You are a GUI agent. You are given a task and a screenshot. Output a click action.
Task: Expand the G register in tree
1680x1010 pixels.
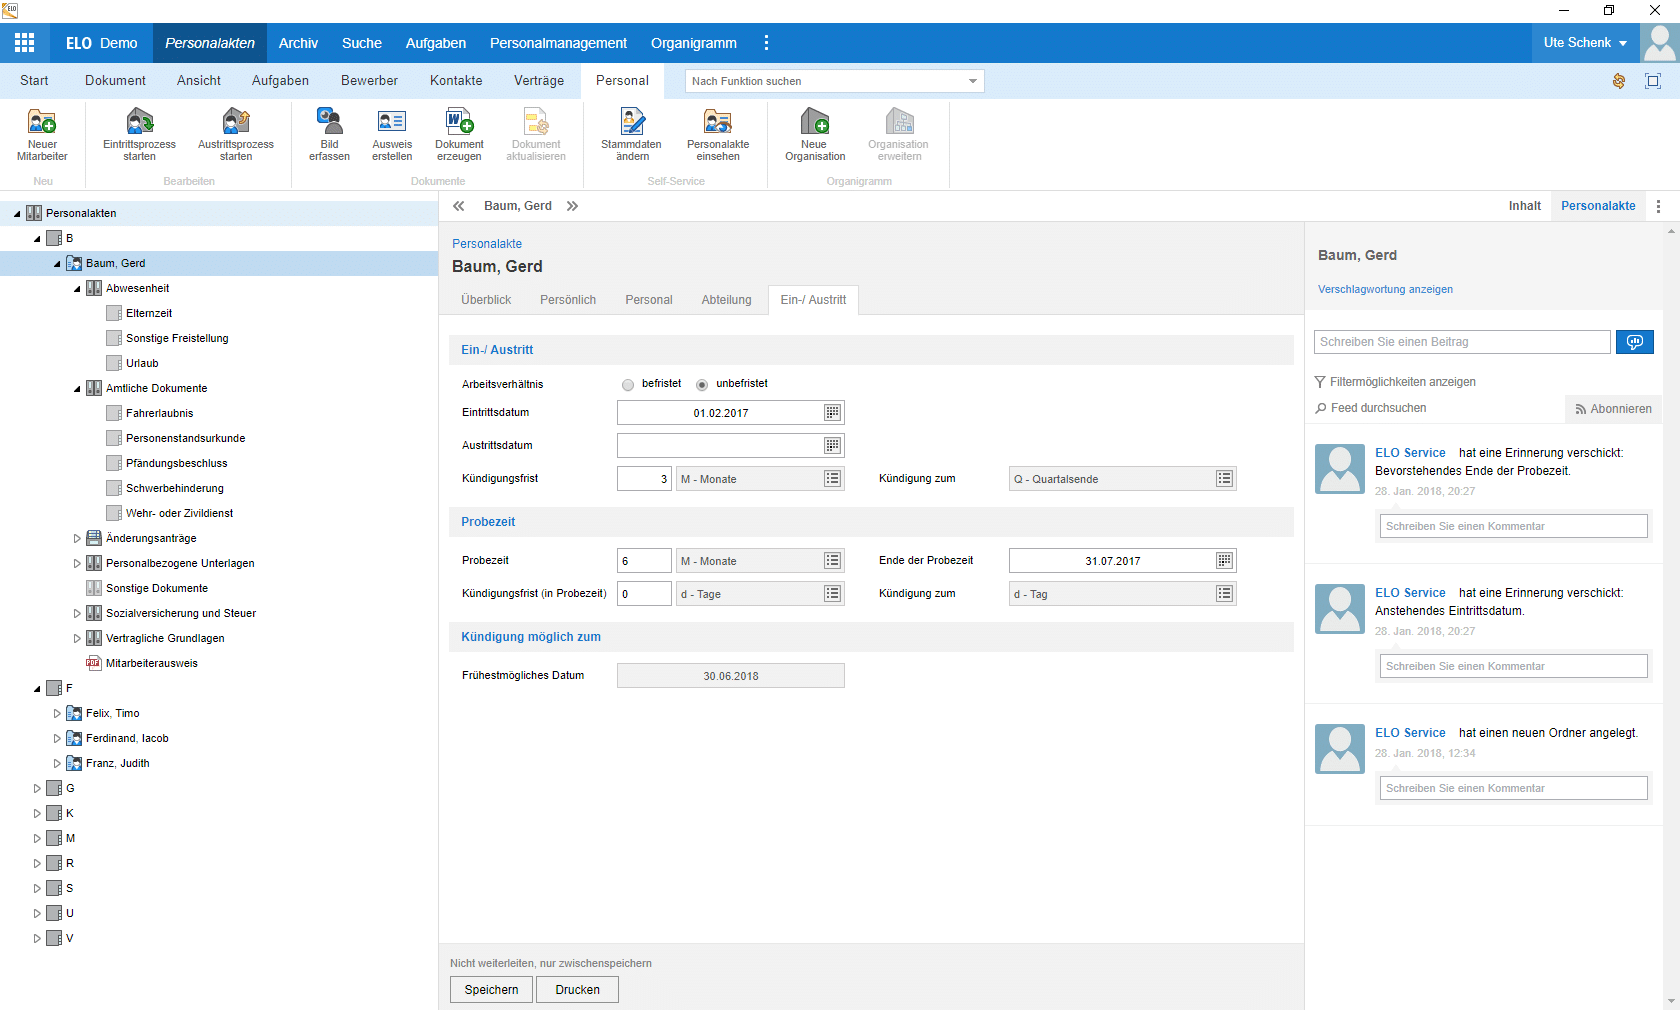(37, 788)
